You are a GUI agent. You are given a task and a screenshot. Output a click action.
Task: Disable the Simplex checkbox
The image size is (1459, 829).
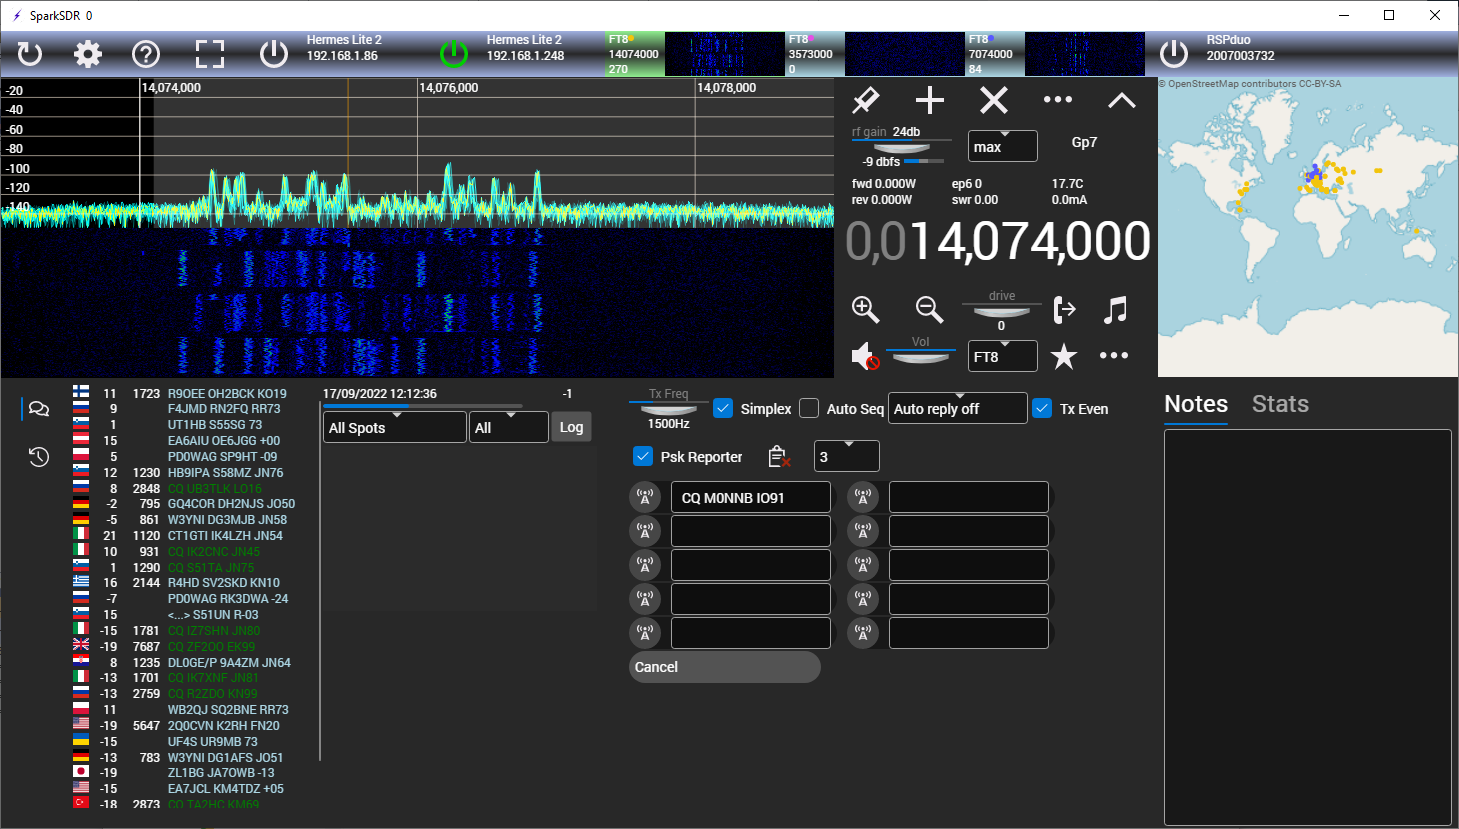point(723,408)
